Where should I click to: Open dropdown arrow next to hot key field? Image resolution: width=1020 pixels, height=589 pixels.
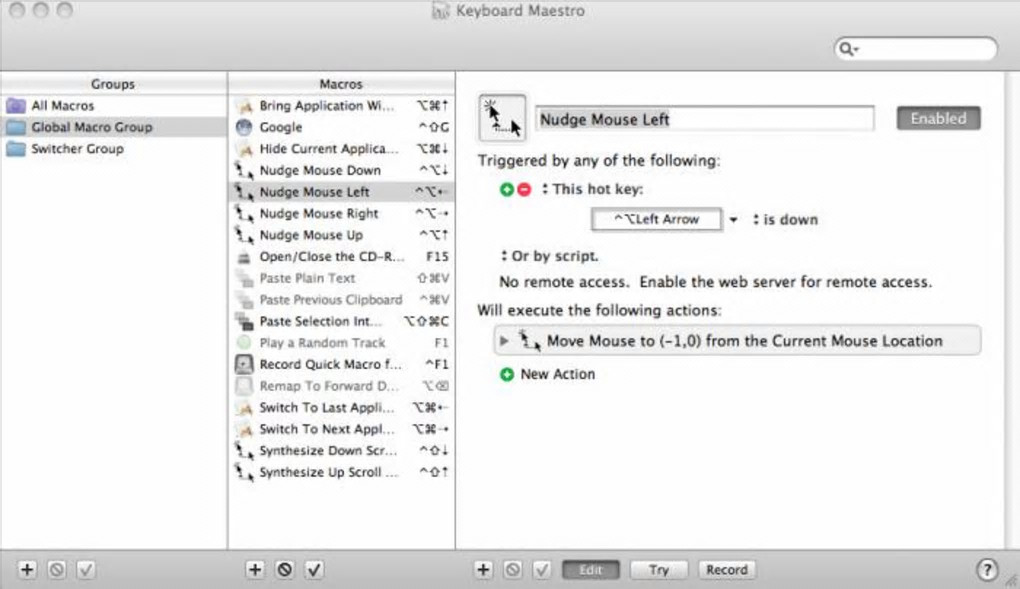[x=733, y=220]
